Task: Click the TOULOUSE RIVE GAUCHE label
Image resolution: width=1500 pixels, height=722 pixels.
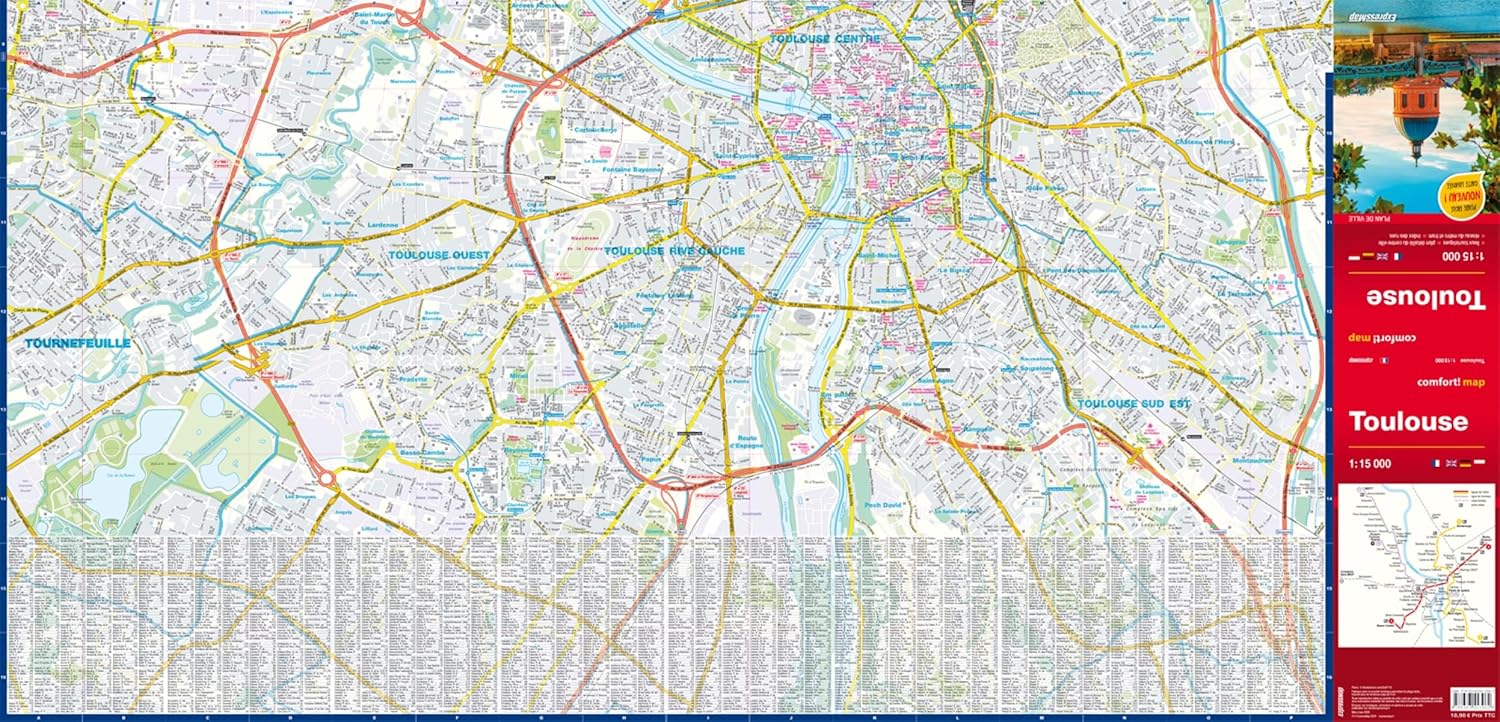Action: 674,251
